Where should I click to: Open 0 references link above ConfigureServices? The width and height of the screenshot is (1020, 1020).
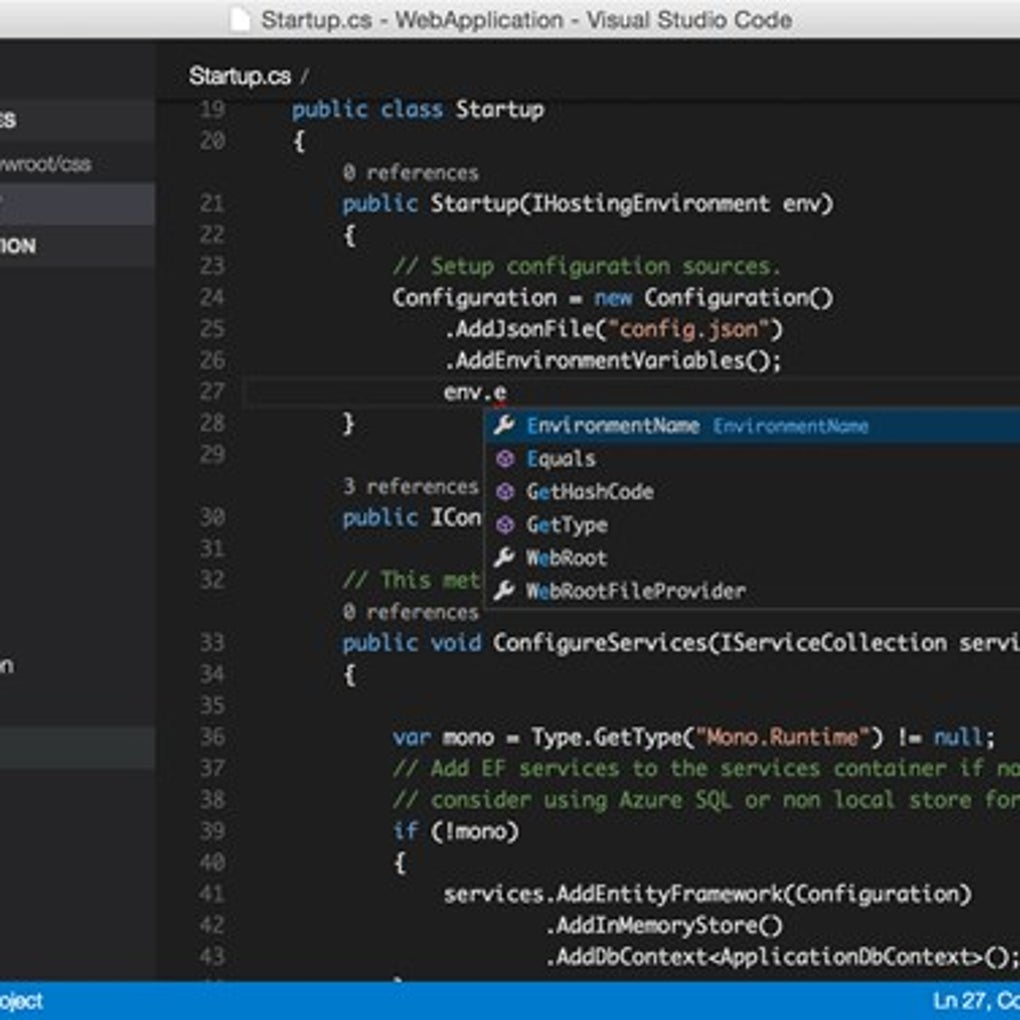[410, 612]
